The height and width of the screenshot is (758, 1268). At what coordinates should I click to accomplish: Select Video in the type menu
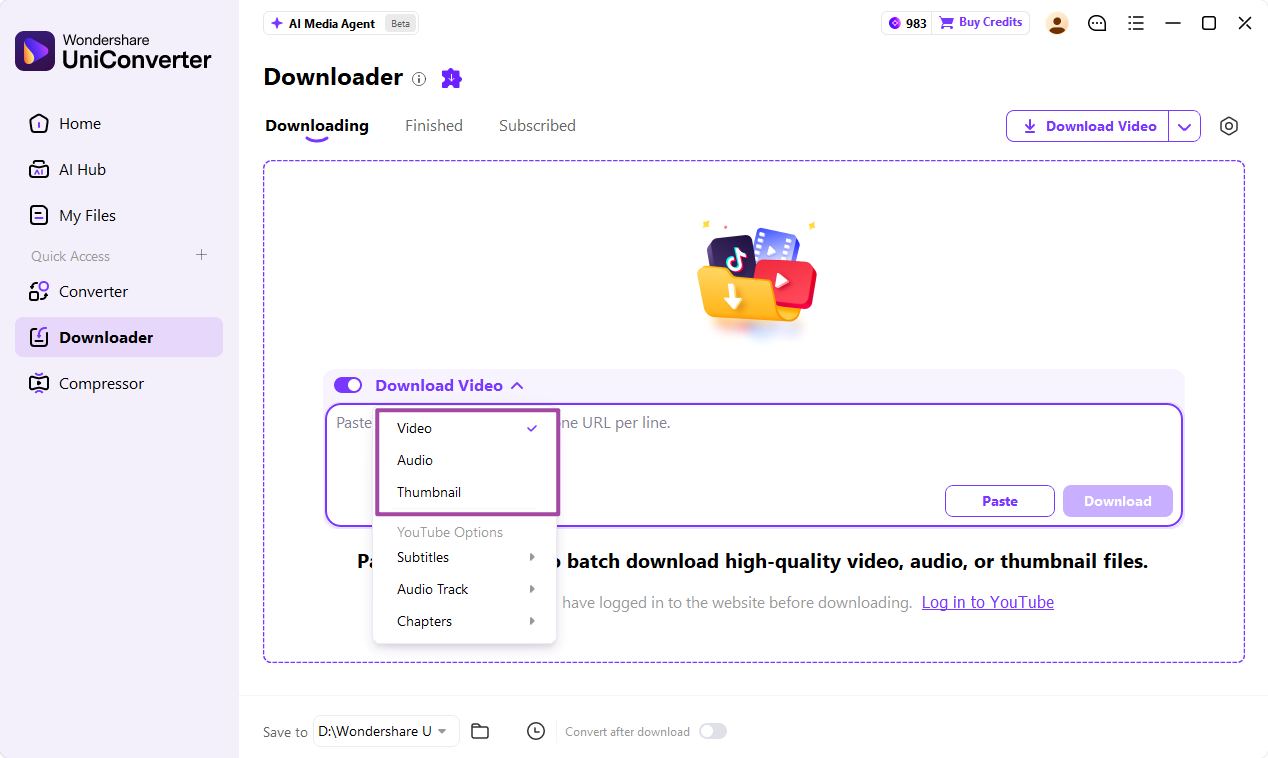point(467,428)
